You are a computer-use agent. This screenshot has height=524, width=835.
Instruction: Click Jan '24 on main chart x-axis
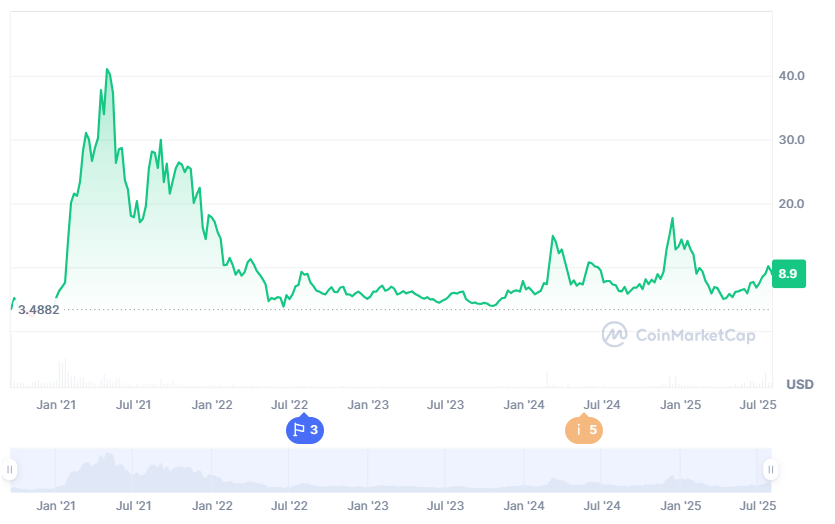[x=524, y=405]
